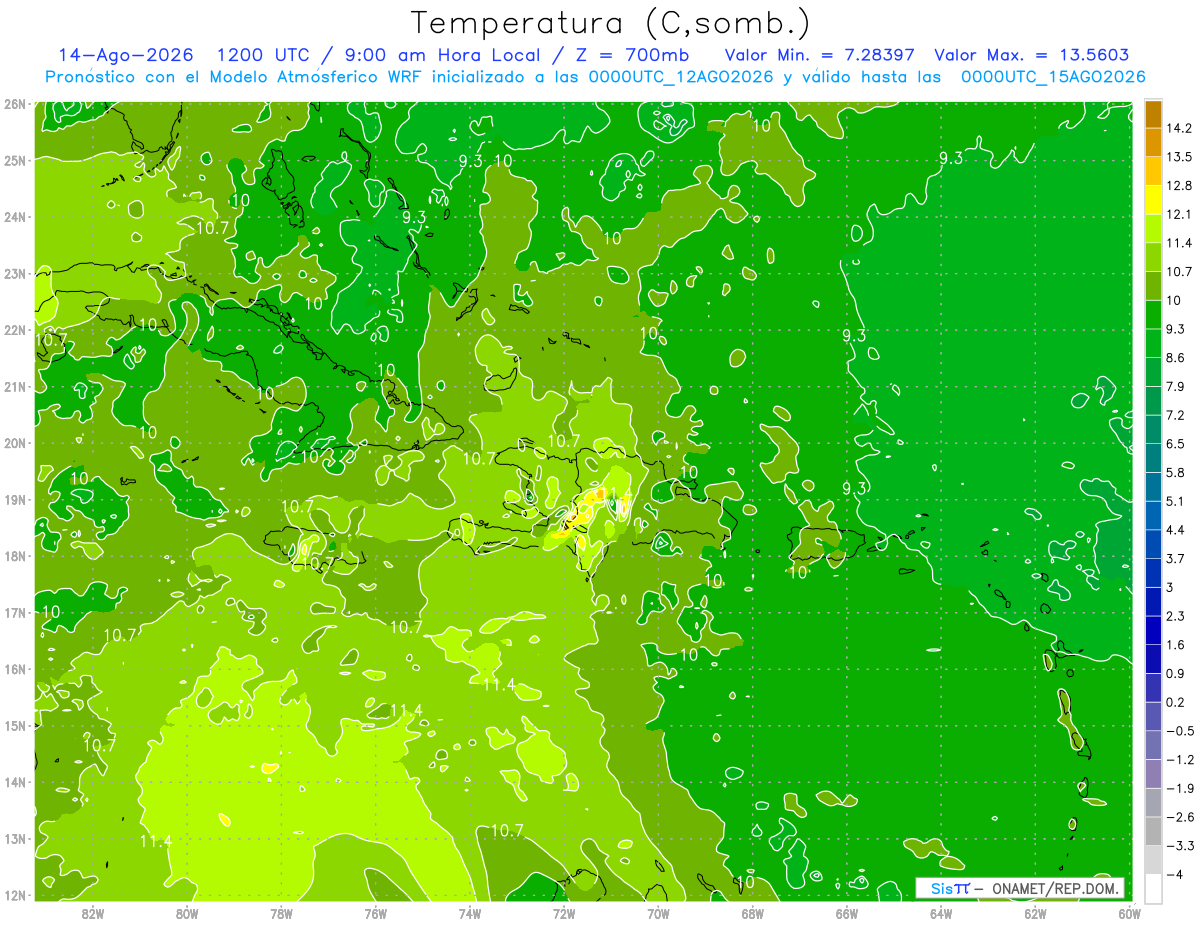This screenshot has height=927, width=1200.
Task: Click the 13.5 colorbar label
Action: 1178,157
